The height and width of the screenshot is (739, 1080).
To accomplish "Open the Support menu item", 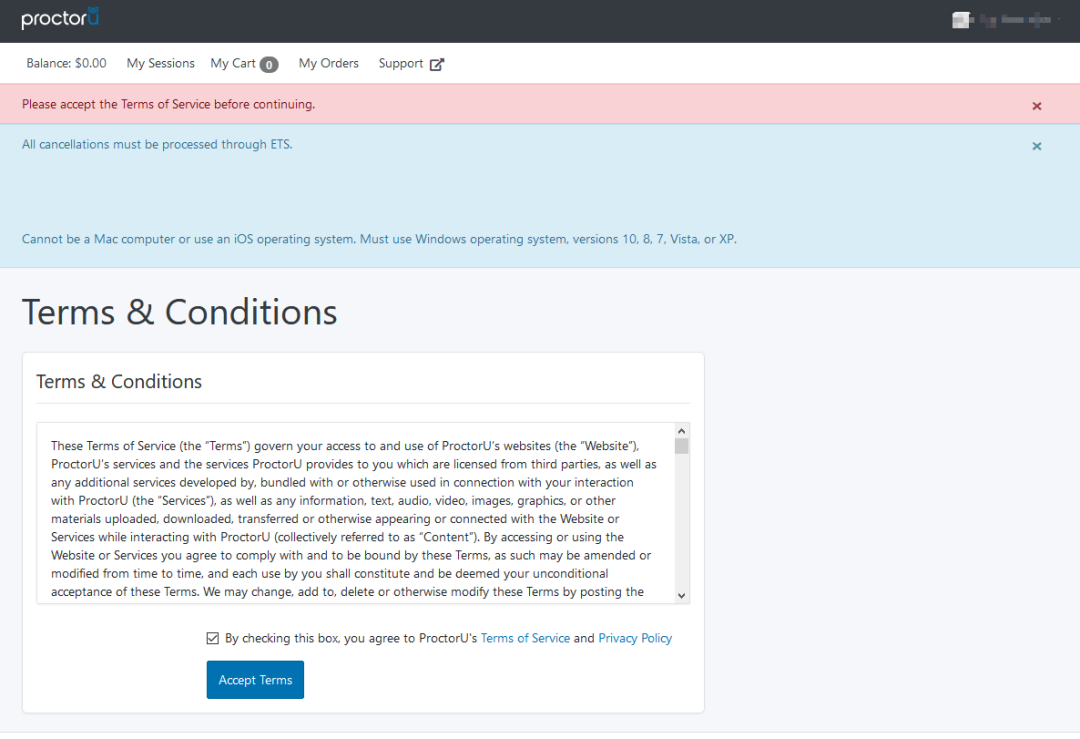I will coord(401,63).
